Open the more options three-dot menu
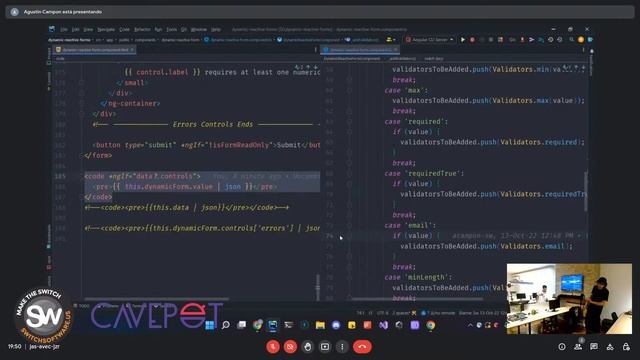640x360 pixels. pyautogui.click(x=342, y=347)
